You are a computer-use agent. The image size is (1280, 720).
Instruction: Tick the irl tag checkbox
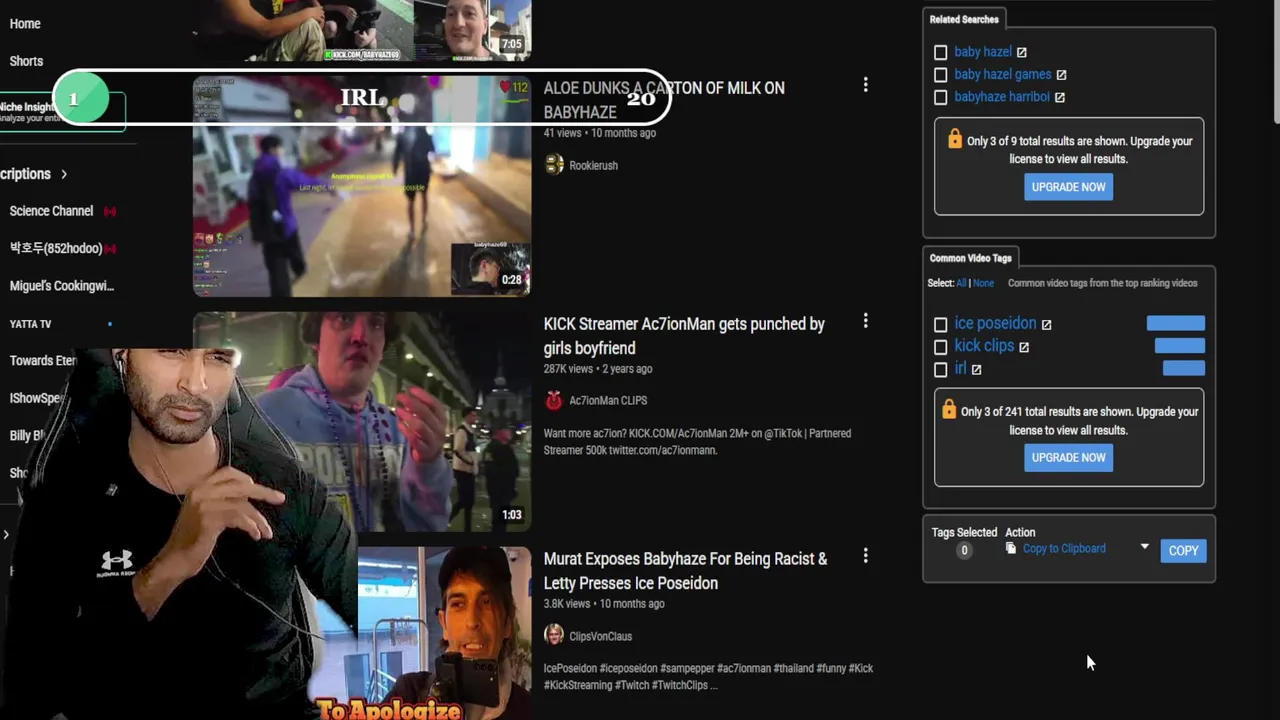[x=940, y=369]
